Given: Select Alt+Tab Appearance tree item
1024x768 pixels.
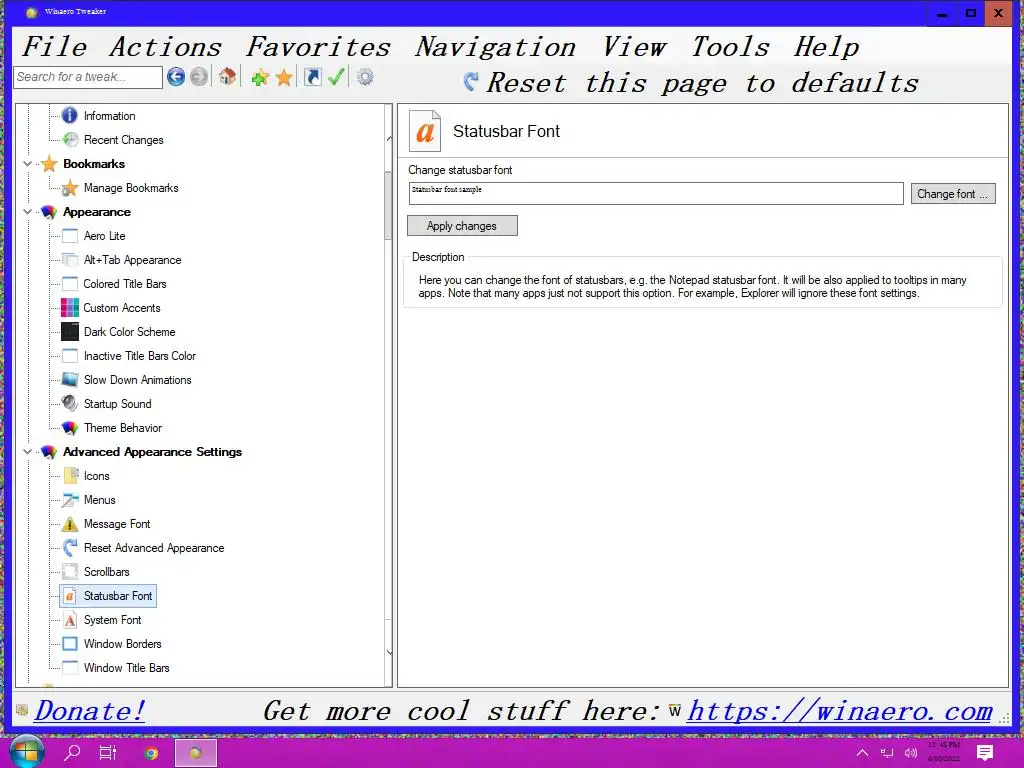Looking at the screenshot, I should tap(133, 260).
